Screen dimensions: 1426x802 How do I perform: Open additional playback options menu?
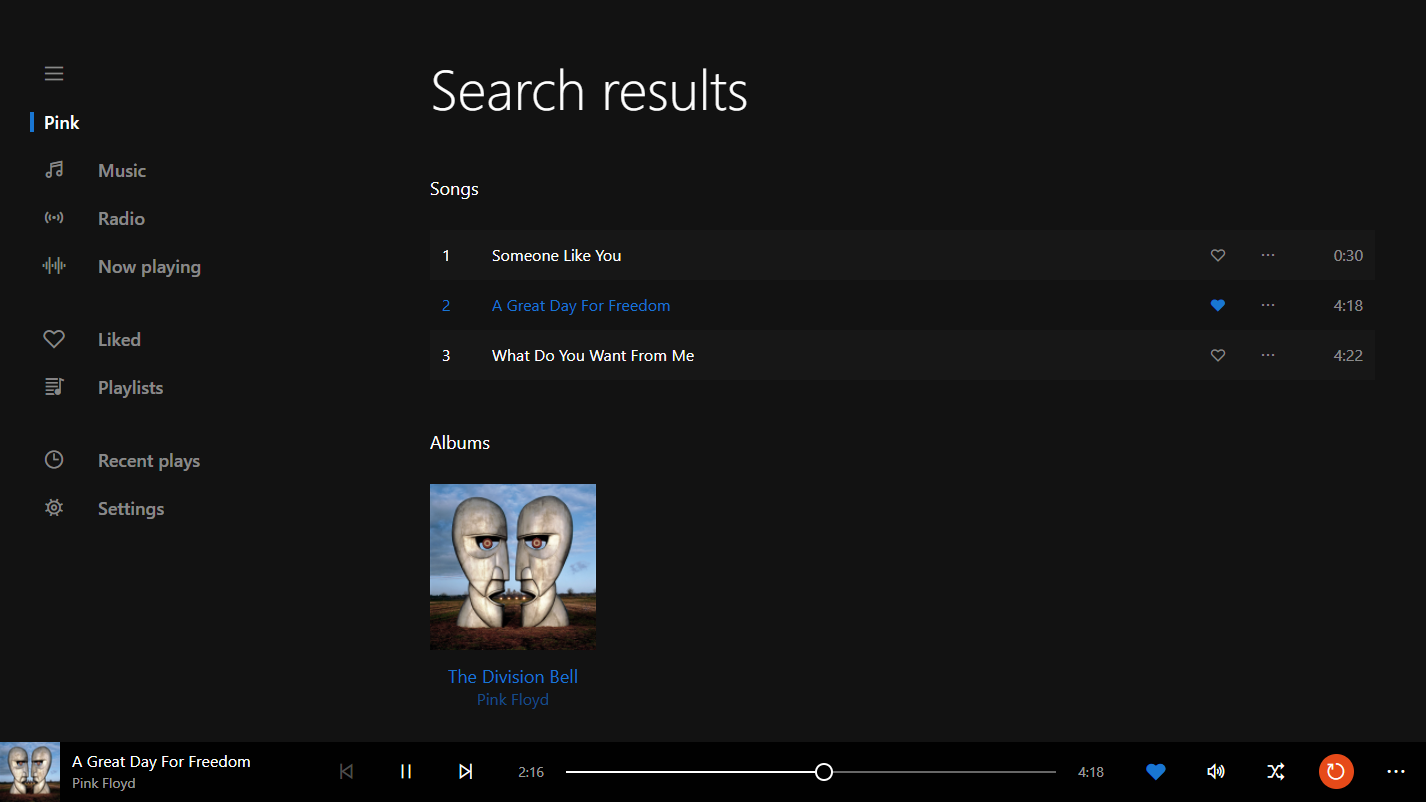[x=1396, y=771]
